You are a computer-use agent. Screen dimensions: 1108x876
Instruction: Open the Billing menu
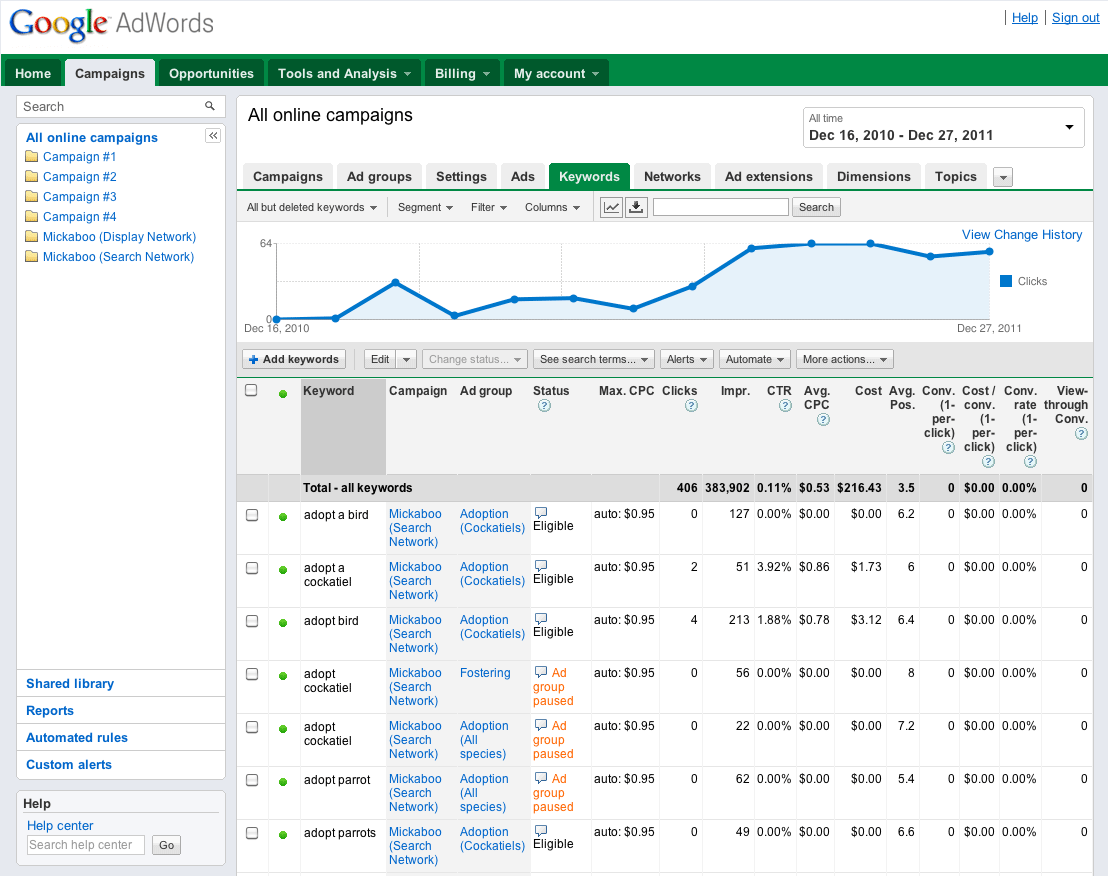[x=462, y=73]
